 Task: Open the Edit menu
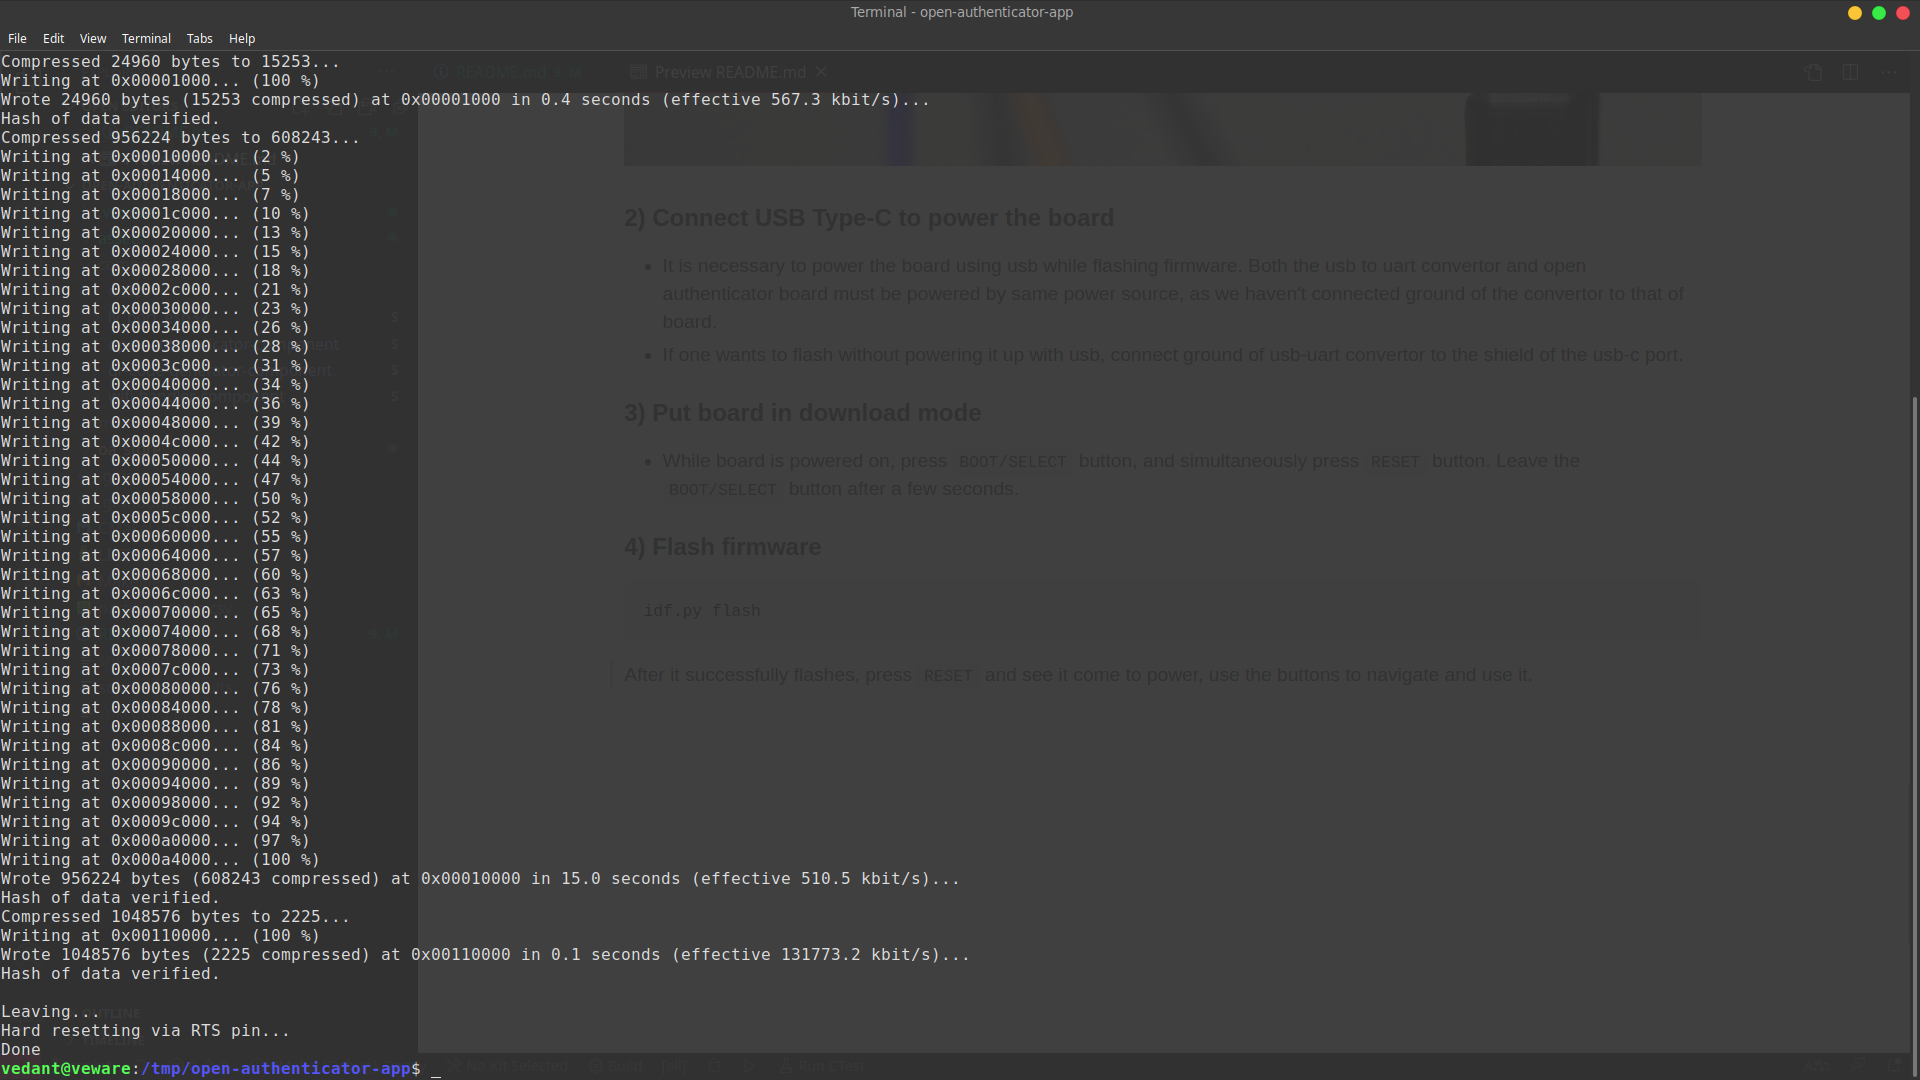[53, 38]
